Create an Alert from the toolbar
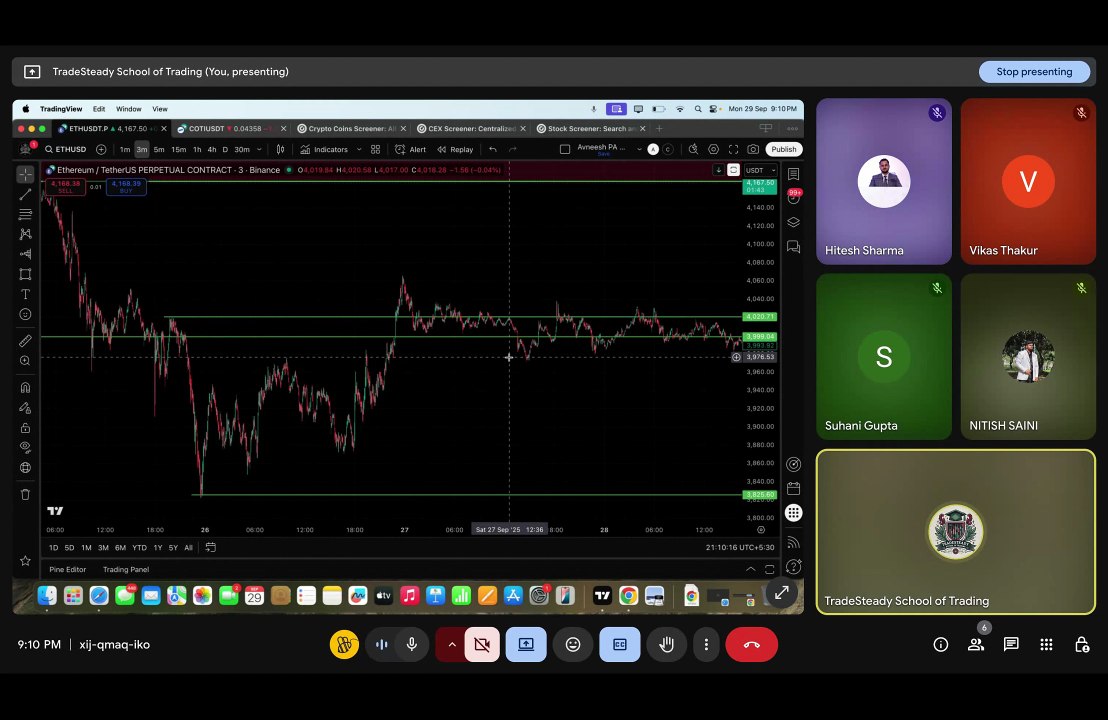 coord(411,149)
